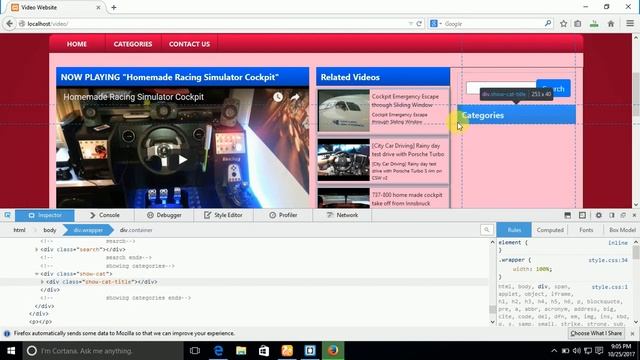
Task: Open the bookmarks list icon
Action: click(x=578, y=24)
